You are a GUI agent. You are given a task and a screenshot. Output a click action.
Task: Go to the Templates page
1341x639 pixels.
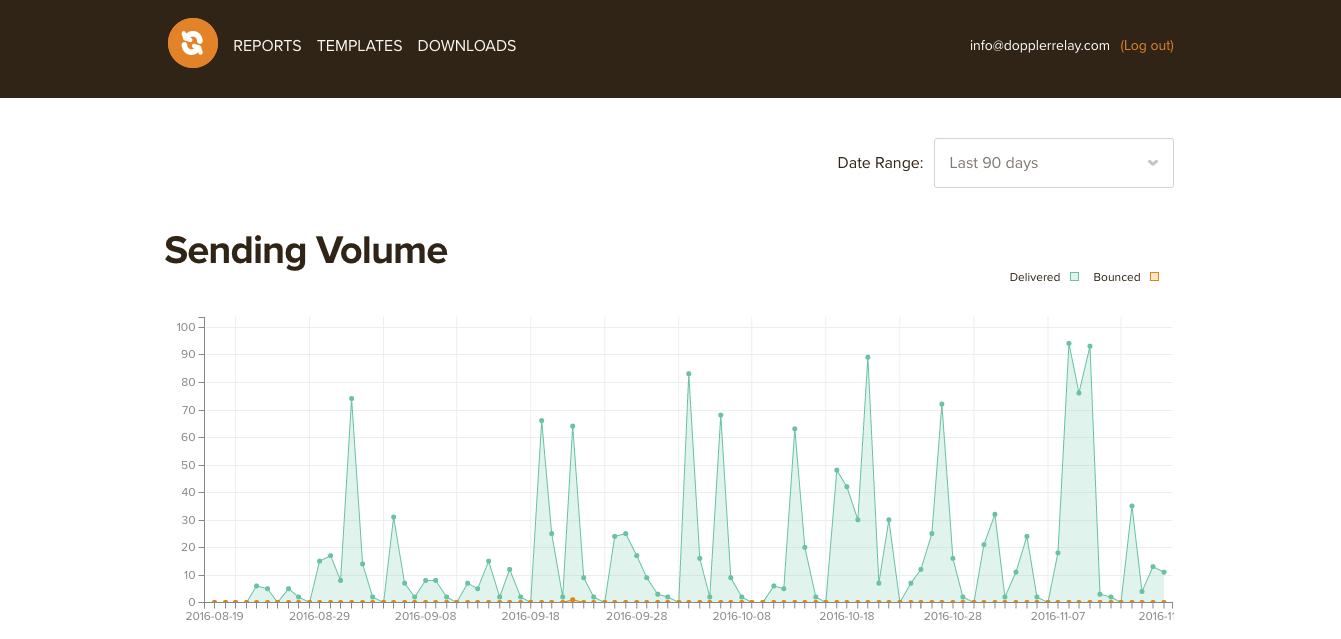360,46
